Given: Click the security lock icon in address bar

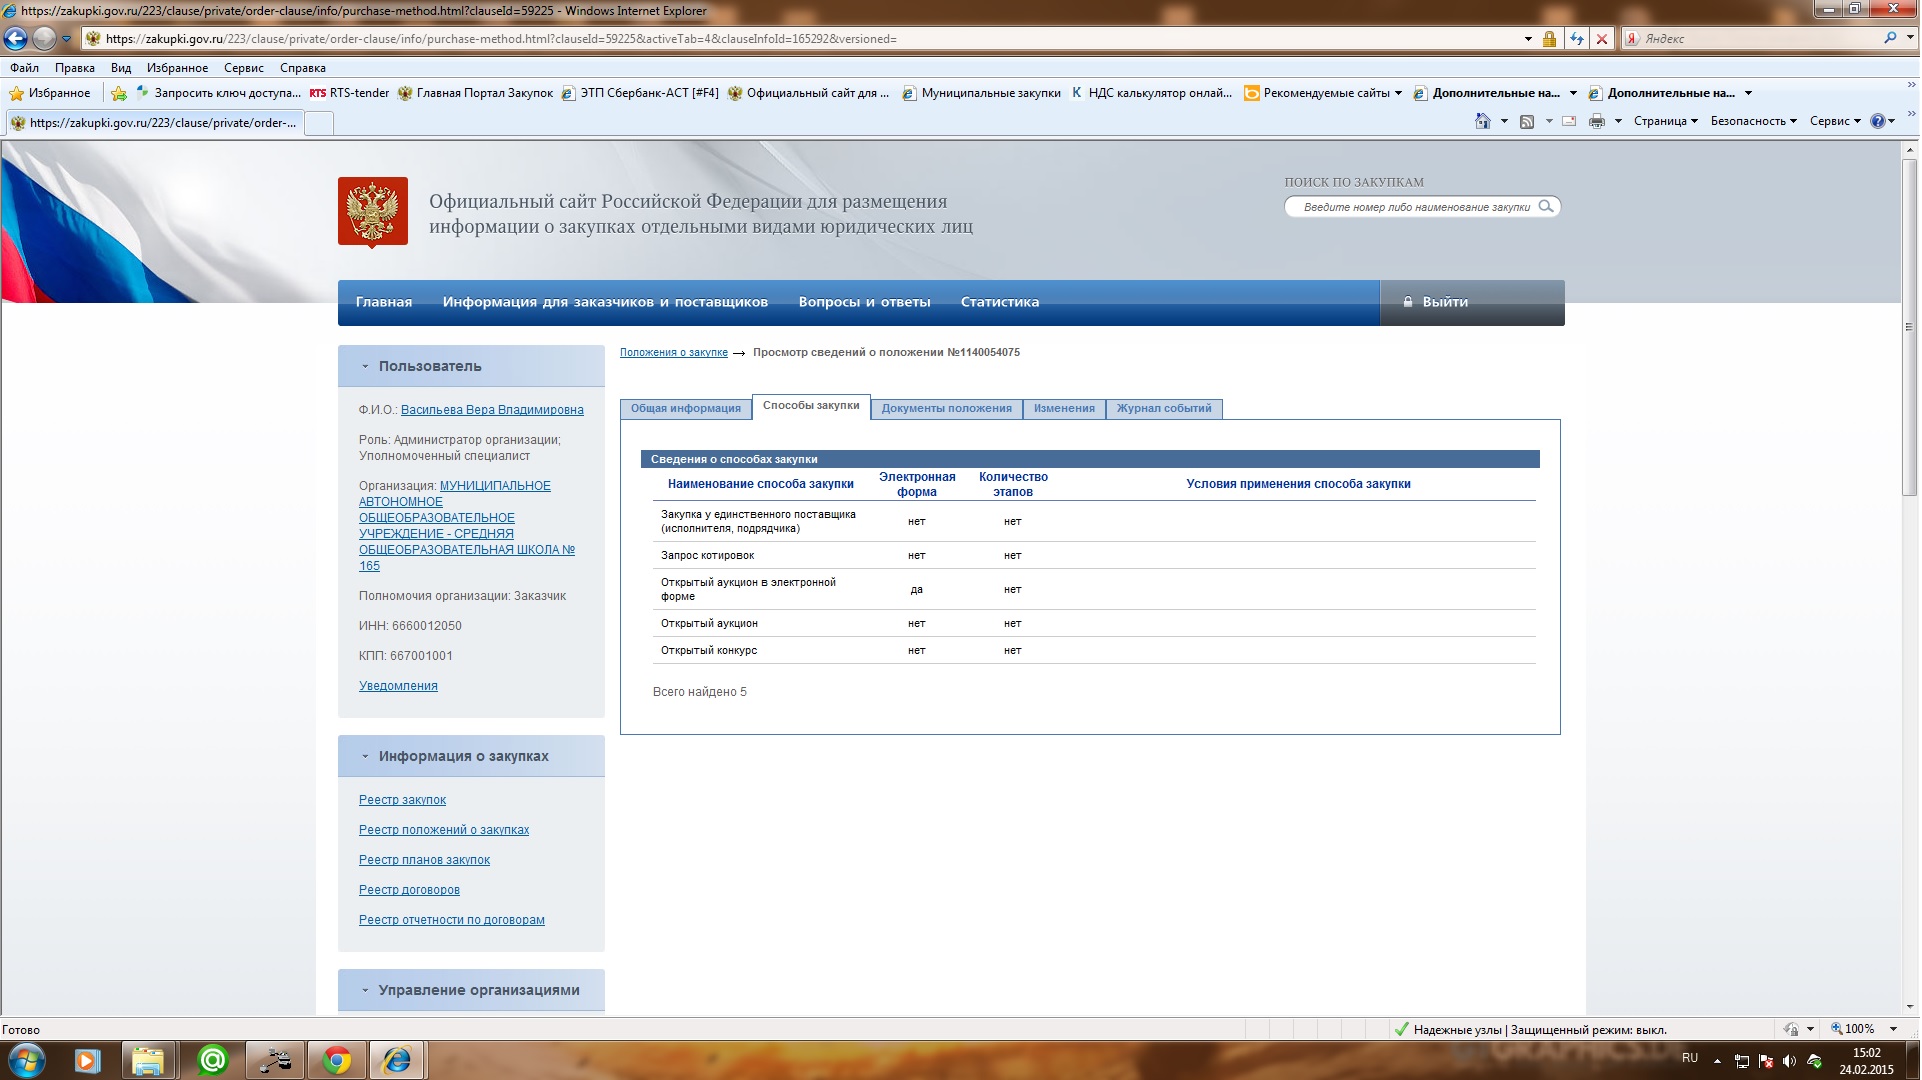Looking at the screenshot, I should [x=1549, y=39].
